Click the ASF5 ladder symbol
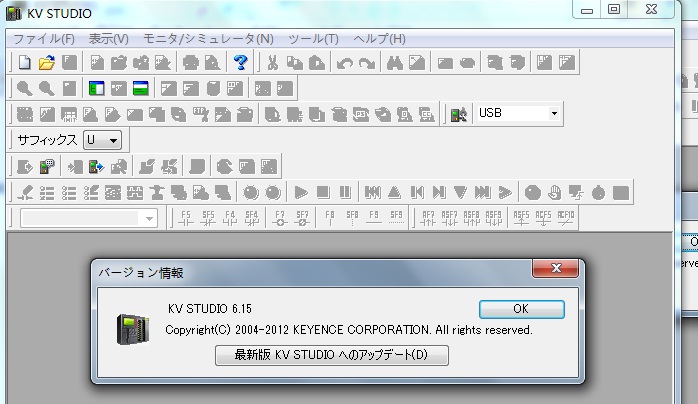 pyautogui.click(x=521, y=218)
